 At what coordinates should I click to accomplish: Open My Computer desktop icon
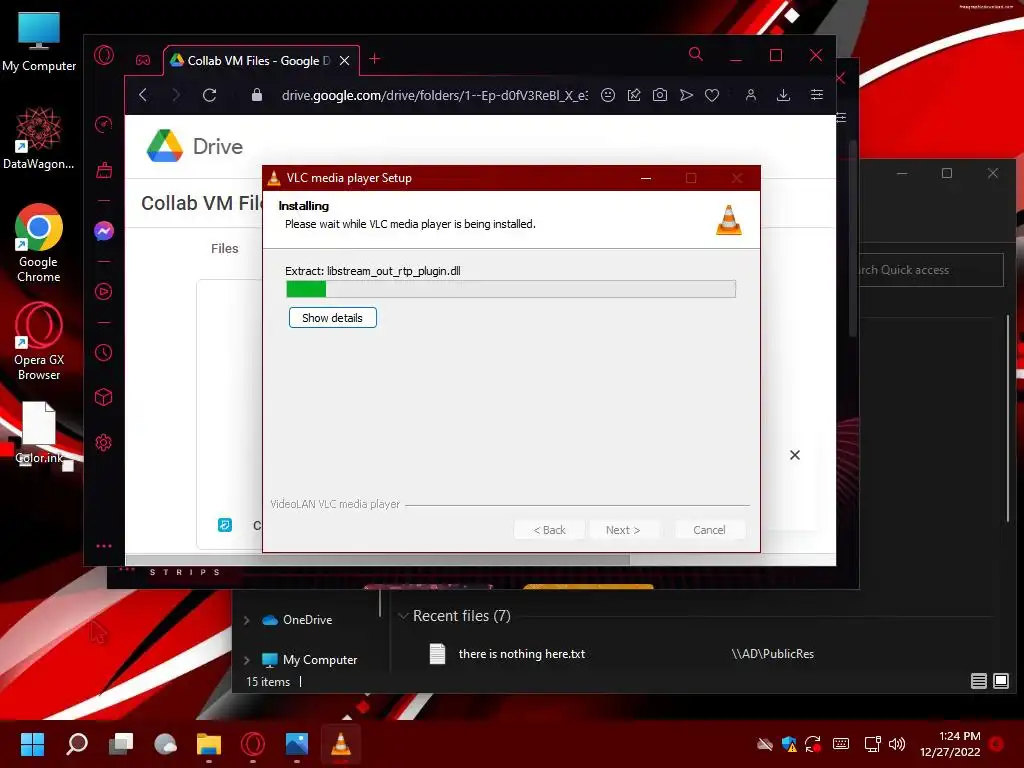(39, 42)
